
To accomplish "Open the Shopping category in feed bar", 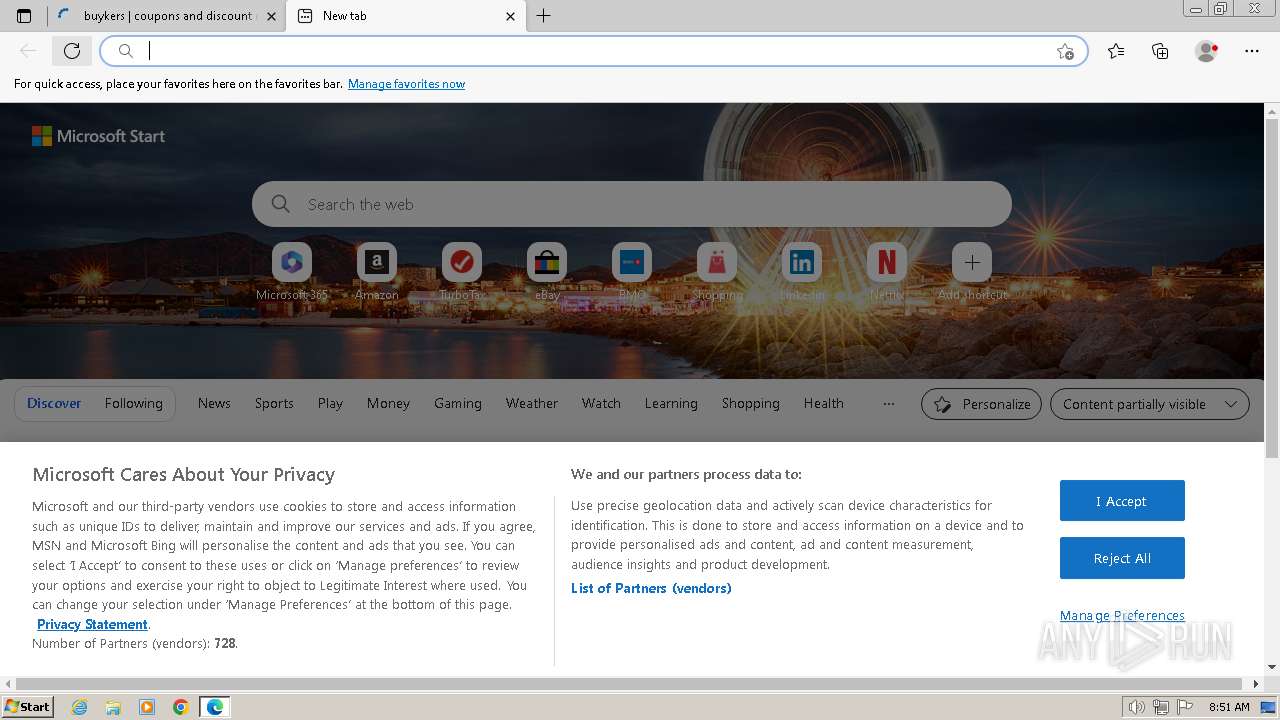I will pos(751,404).
